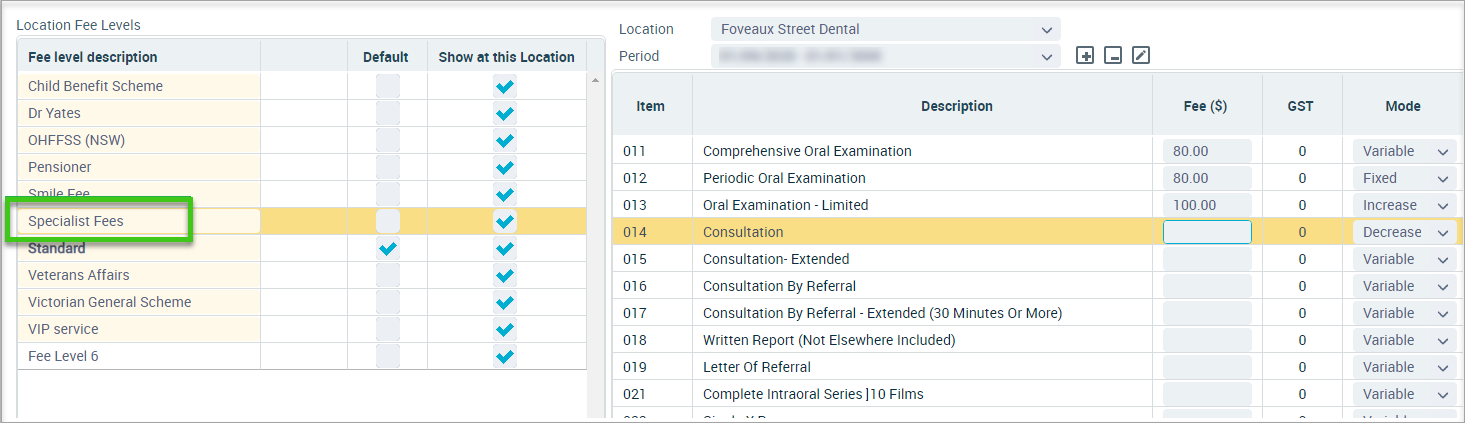This screenshot has width=1465, height=423.
Task: Select the Child Benefit Scheme fee level
Action: point(139,86)
